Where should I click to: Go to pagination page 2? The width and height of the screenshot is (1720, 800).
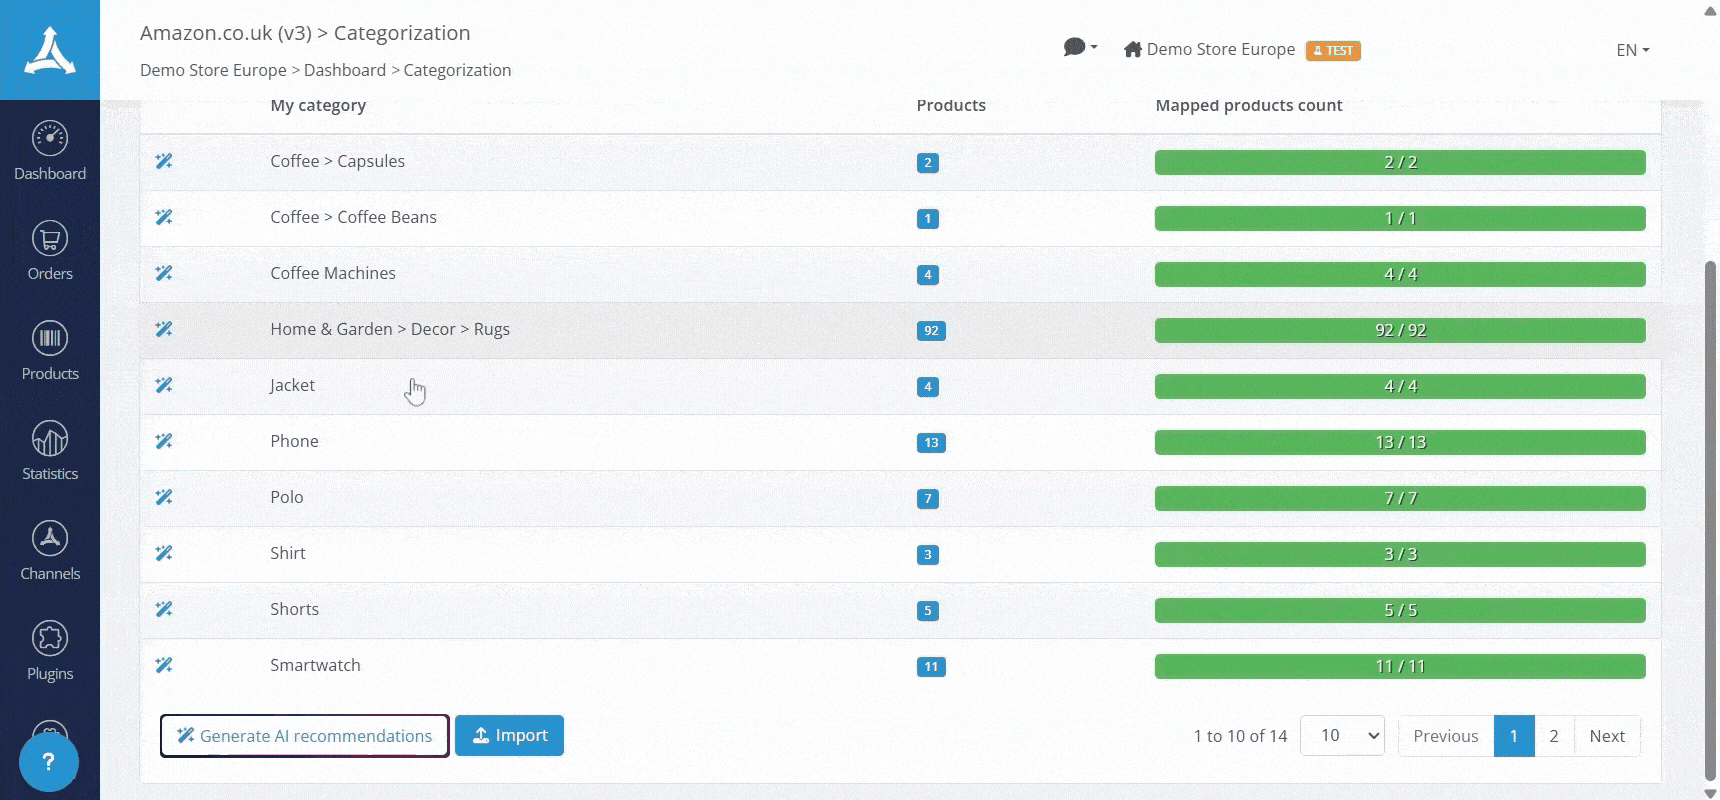point(1553,736)
